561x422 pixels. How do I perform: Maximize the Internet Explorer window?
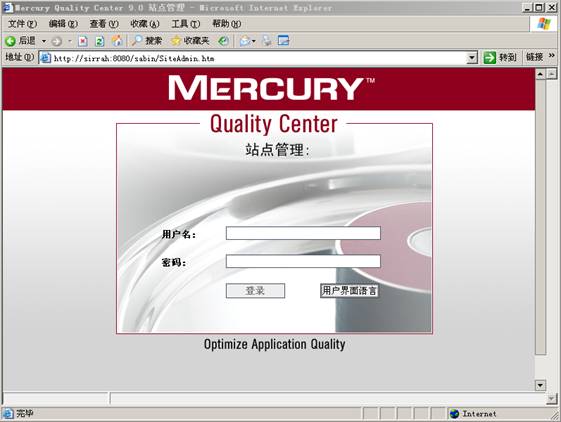pos(539,8)
